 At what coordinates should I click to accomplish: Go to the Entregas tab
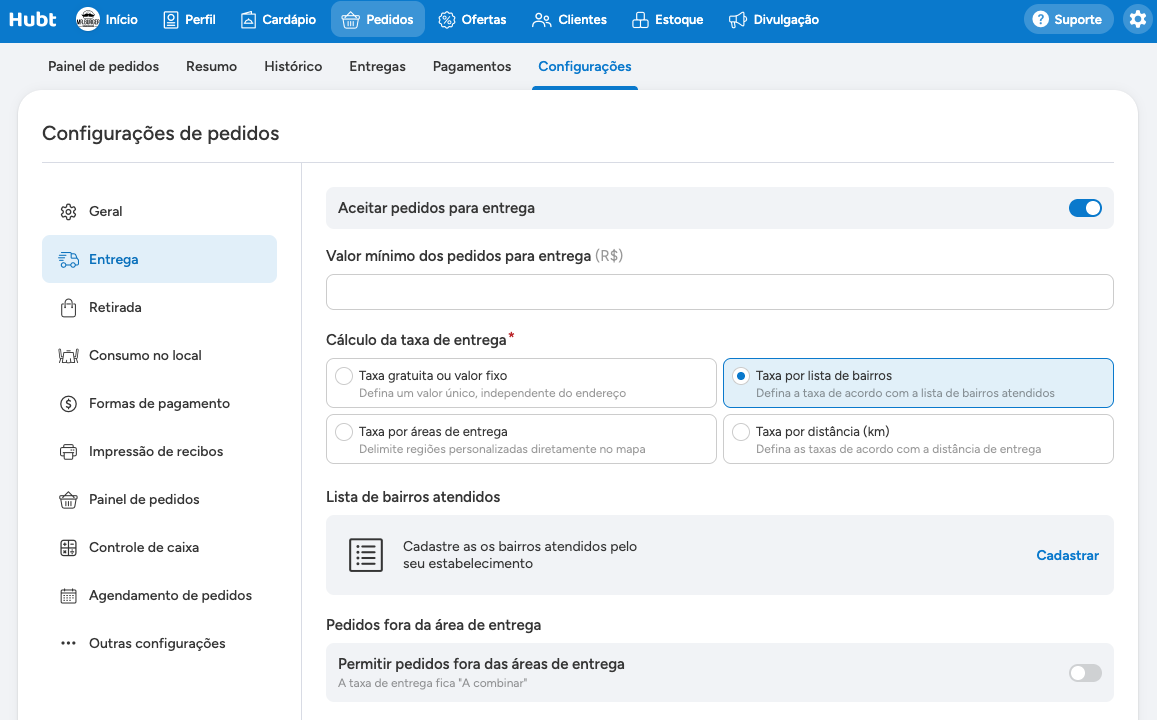click(x=377, y=66)
